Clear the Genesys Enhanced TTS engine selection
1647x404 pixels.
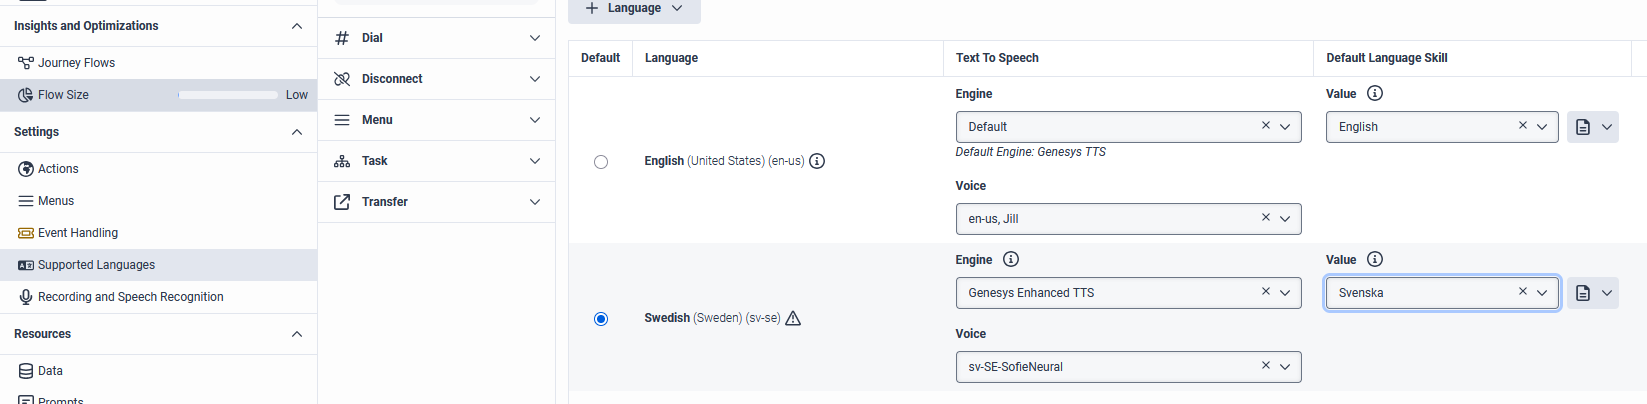pos(1266,292)
